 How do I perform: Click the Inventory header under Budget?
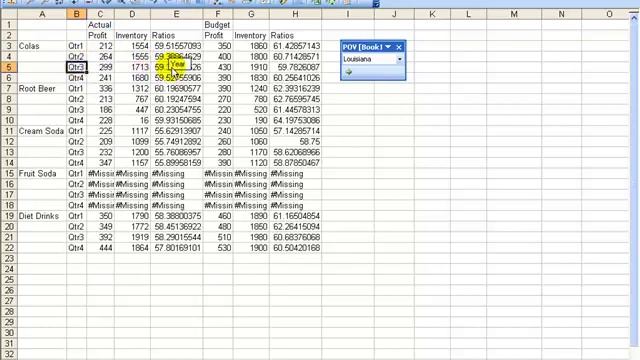tap(251, 36)
